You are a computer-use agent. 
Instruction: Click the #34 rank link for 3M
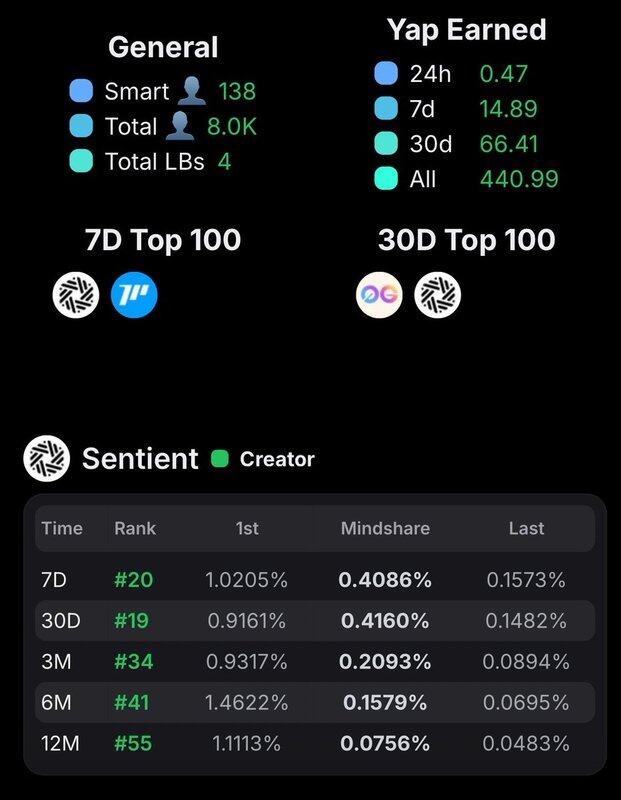[134, 662]
